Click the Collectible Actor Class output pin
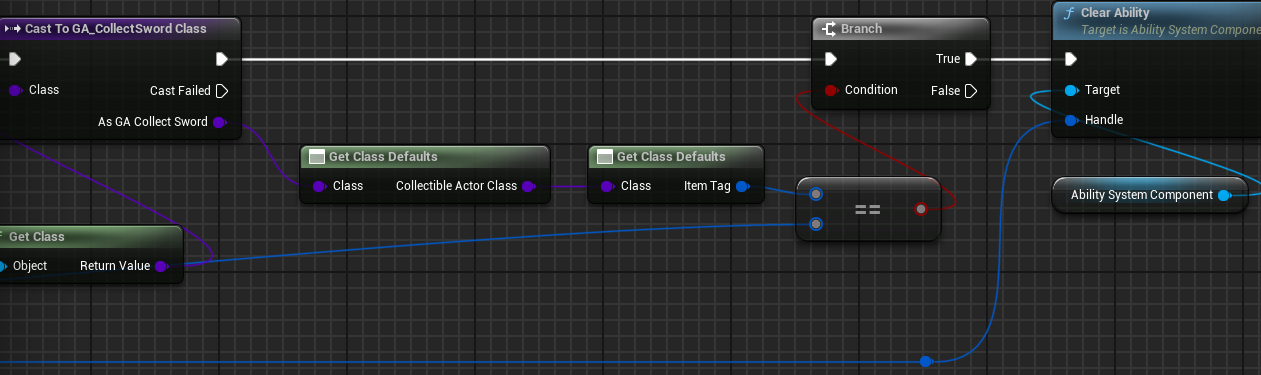Image resolution: width=1261 pixels, height=375 pixels. [x=528, y=186]
